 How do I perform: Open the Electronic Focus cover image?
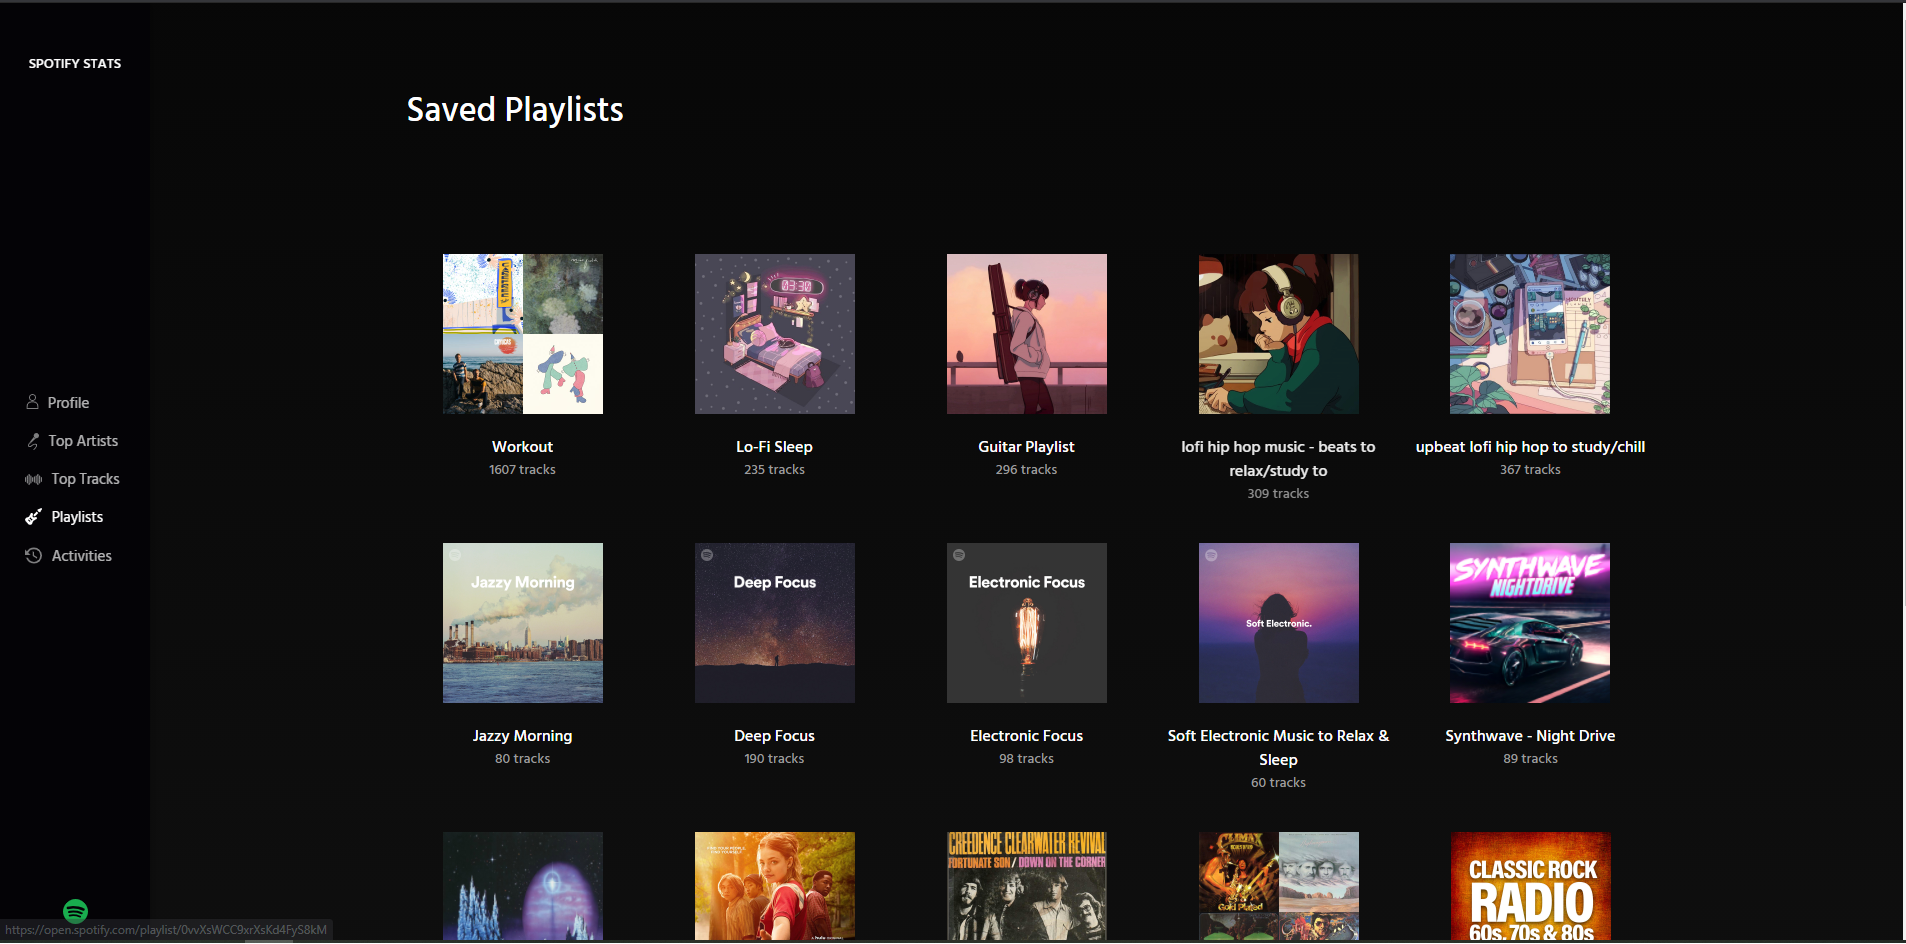(x=1027, y=623)
